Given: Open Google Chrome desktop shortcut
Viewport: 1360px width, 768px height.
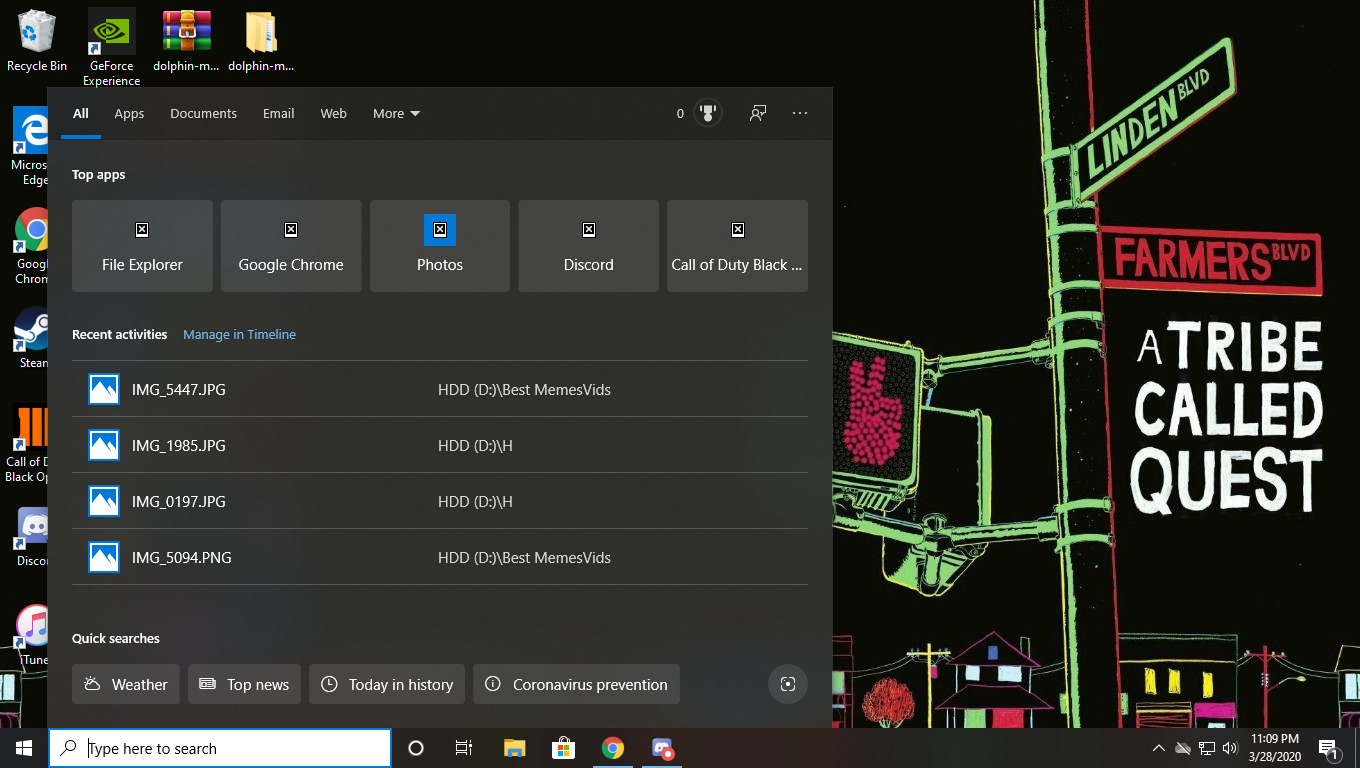Looking at the screenshot, I should (x=30, y=246).
